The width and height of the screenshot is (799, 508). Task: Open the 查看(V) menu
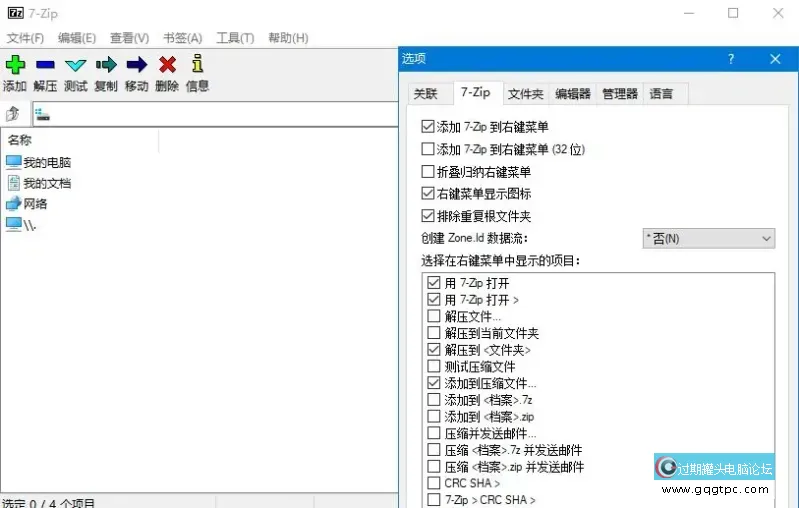point(129,38)
